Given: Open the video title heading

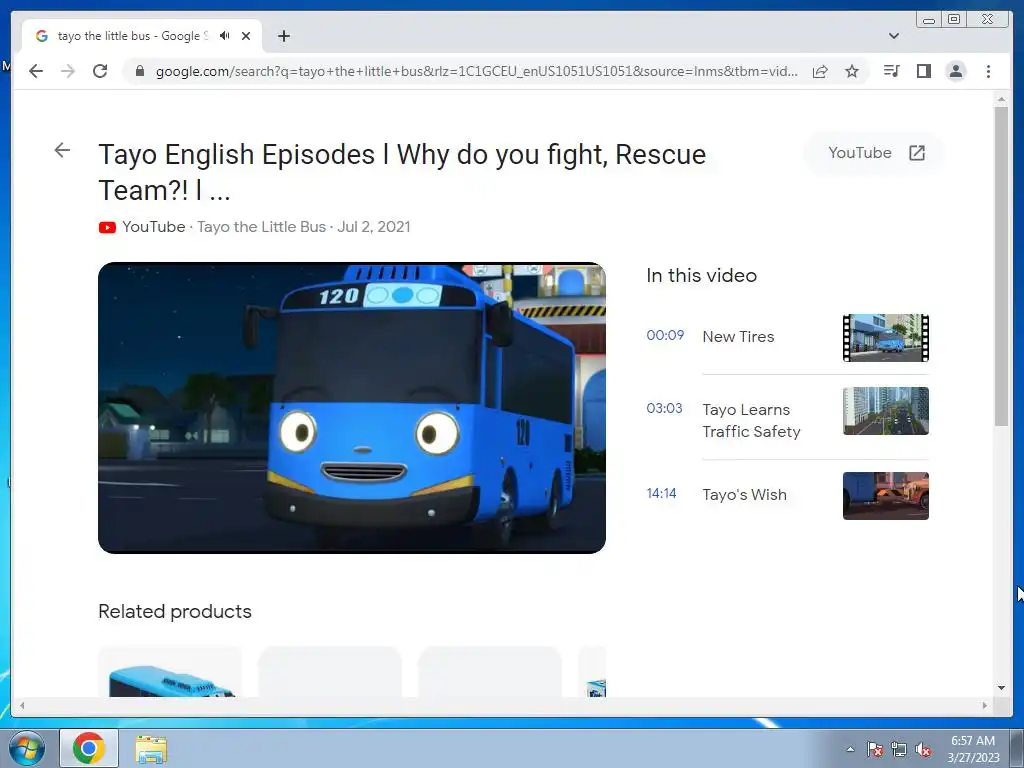Looking at the screenshot, I should coord(402,172).
